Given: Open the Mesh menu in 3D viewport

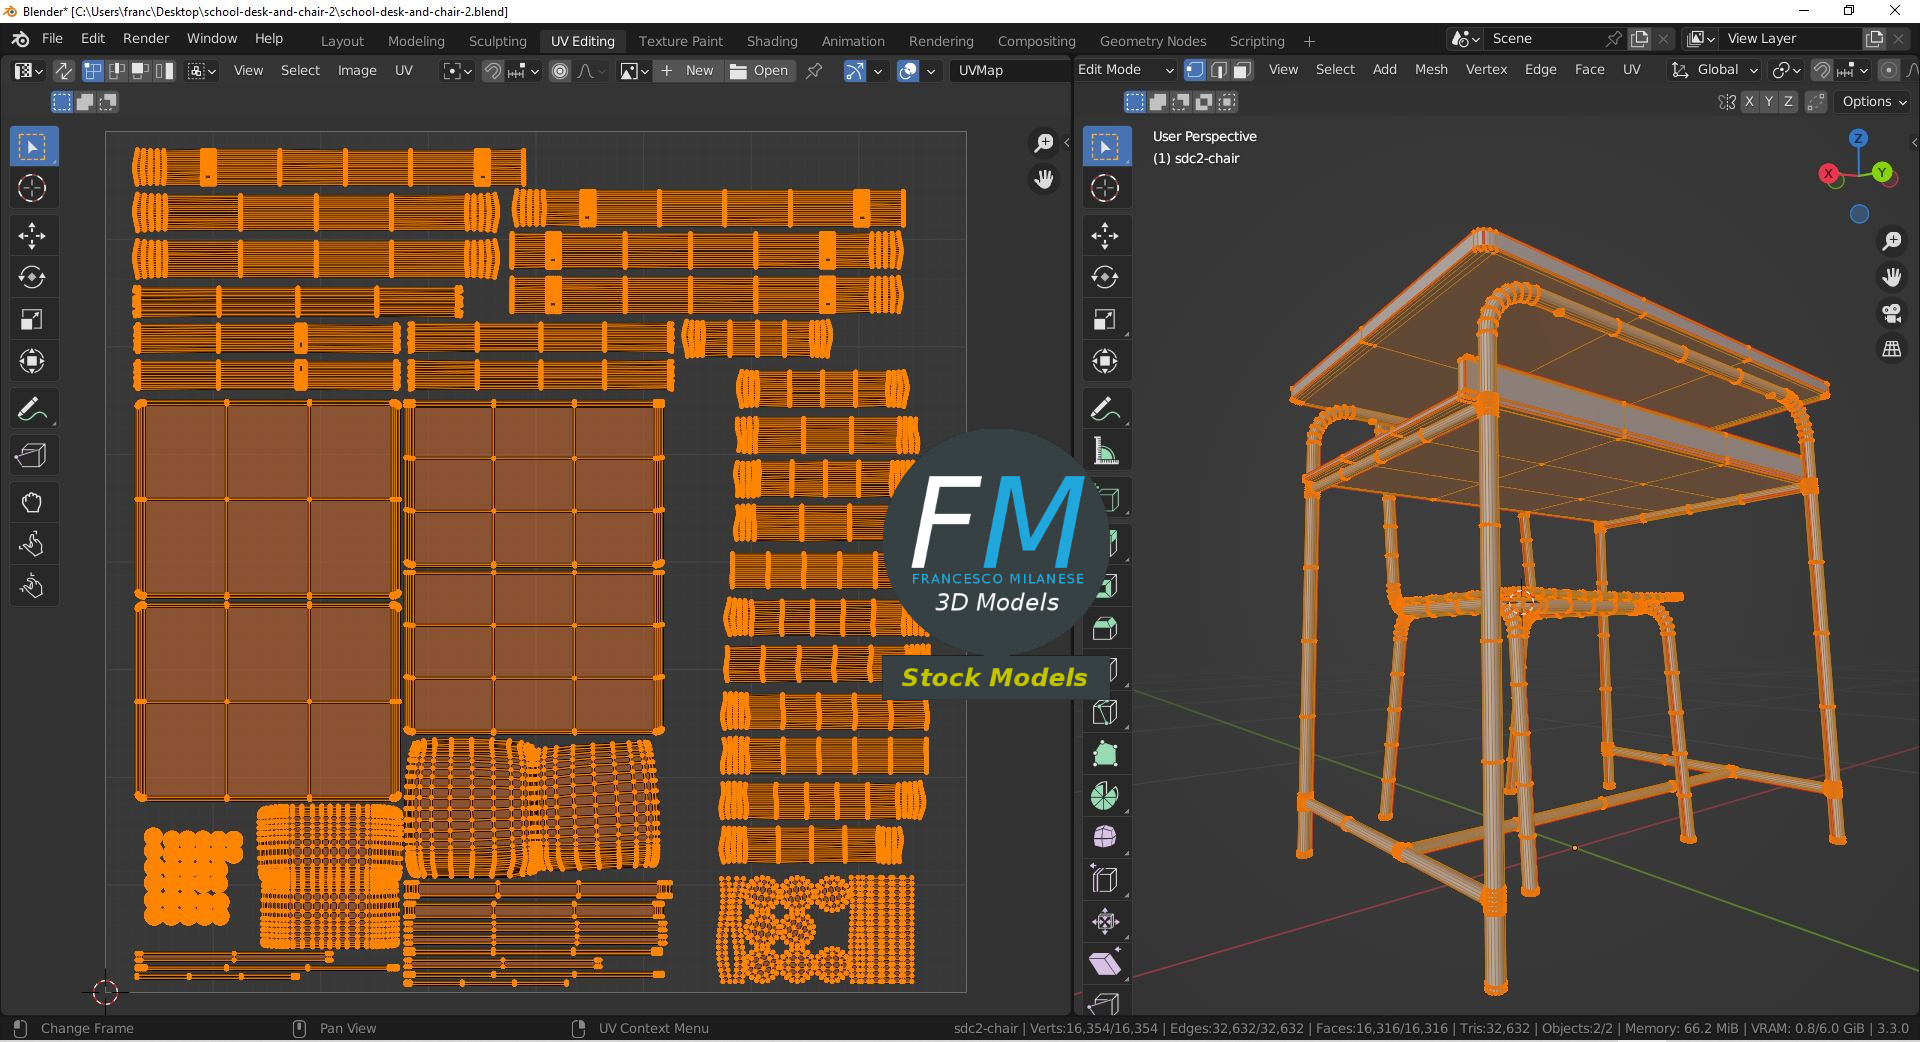Looking at the screenshot, I should click(1430, 70).
